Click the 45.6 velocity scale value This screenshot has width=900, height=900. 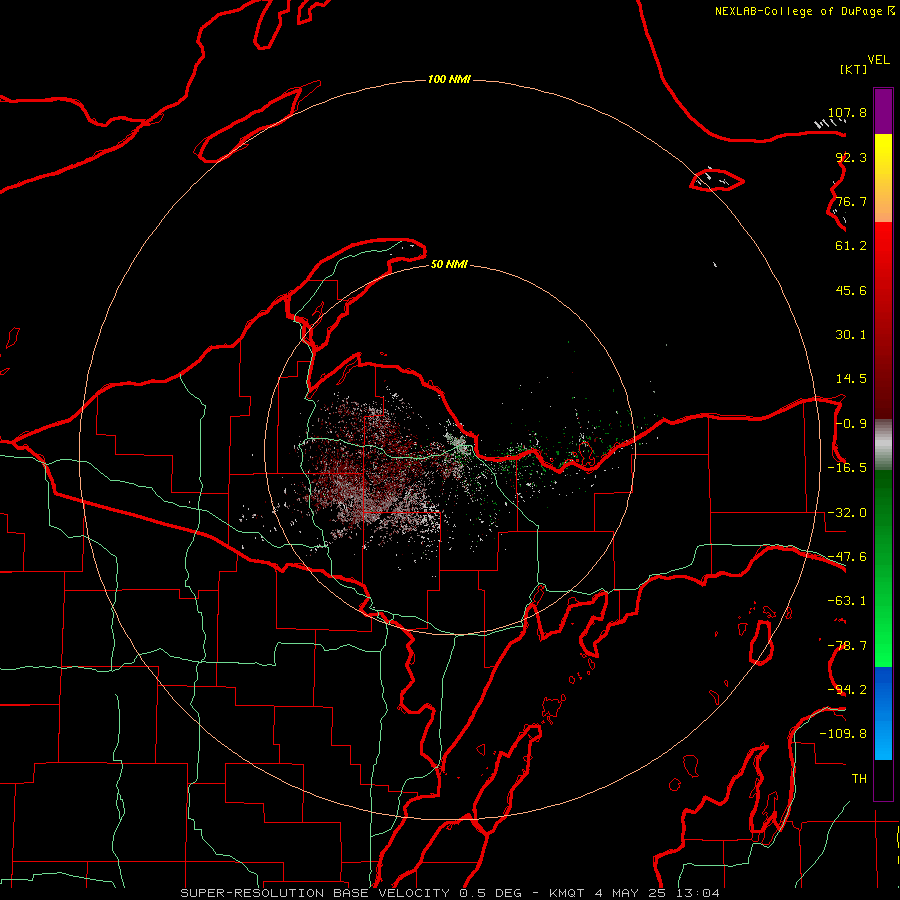[x=851, y=290]
